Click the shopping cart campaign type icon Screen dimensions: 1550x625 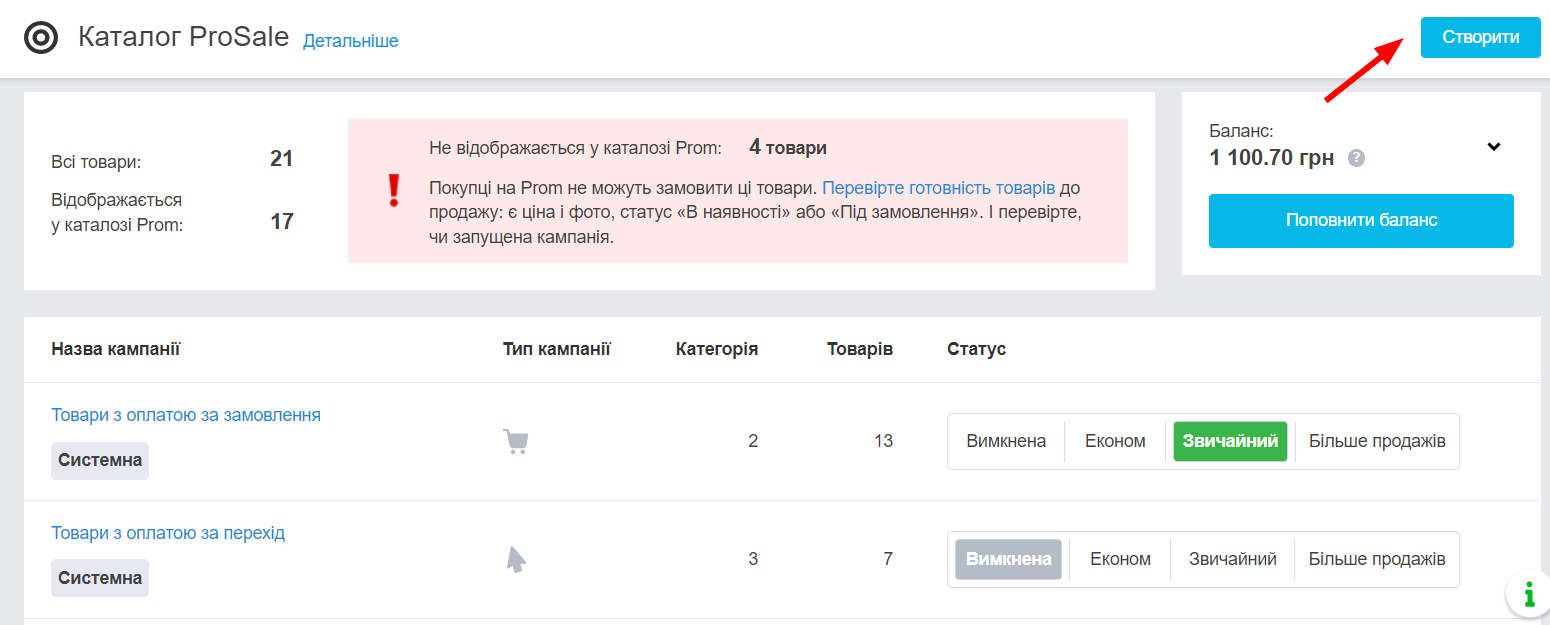coord(515,441)
